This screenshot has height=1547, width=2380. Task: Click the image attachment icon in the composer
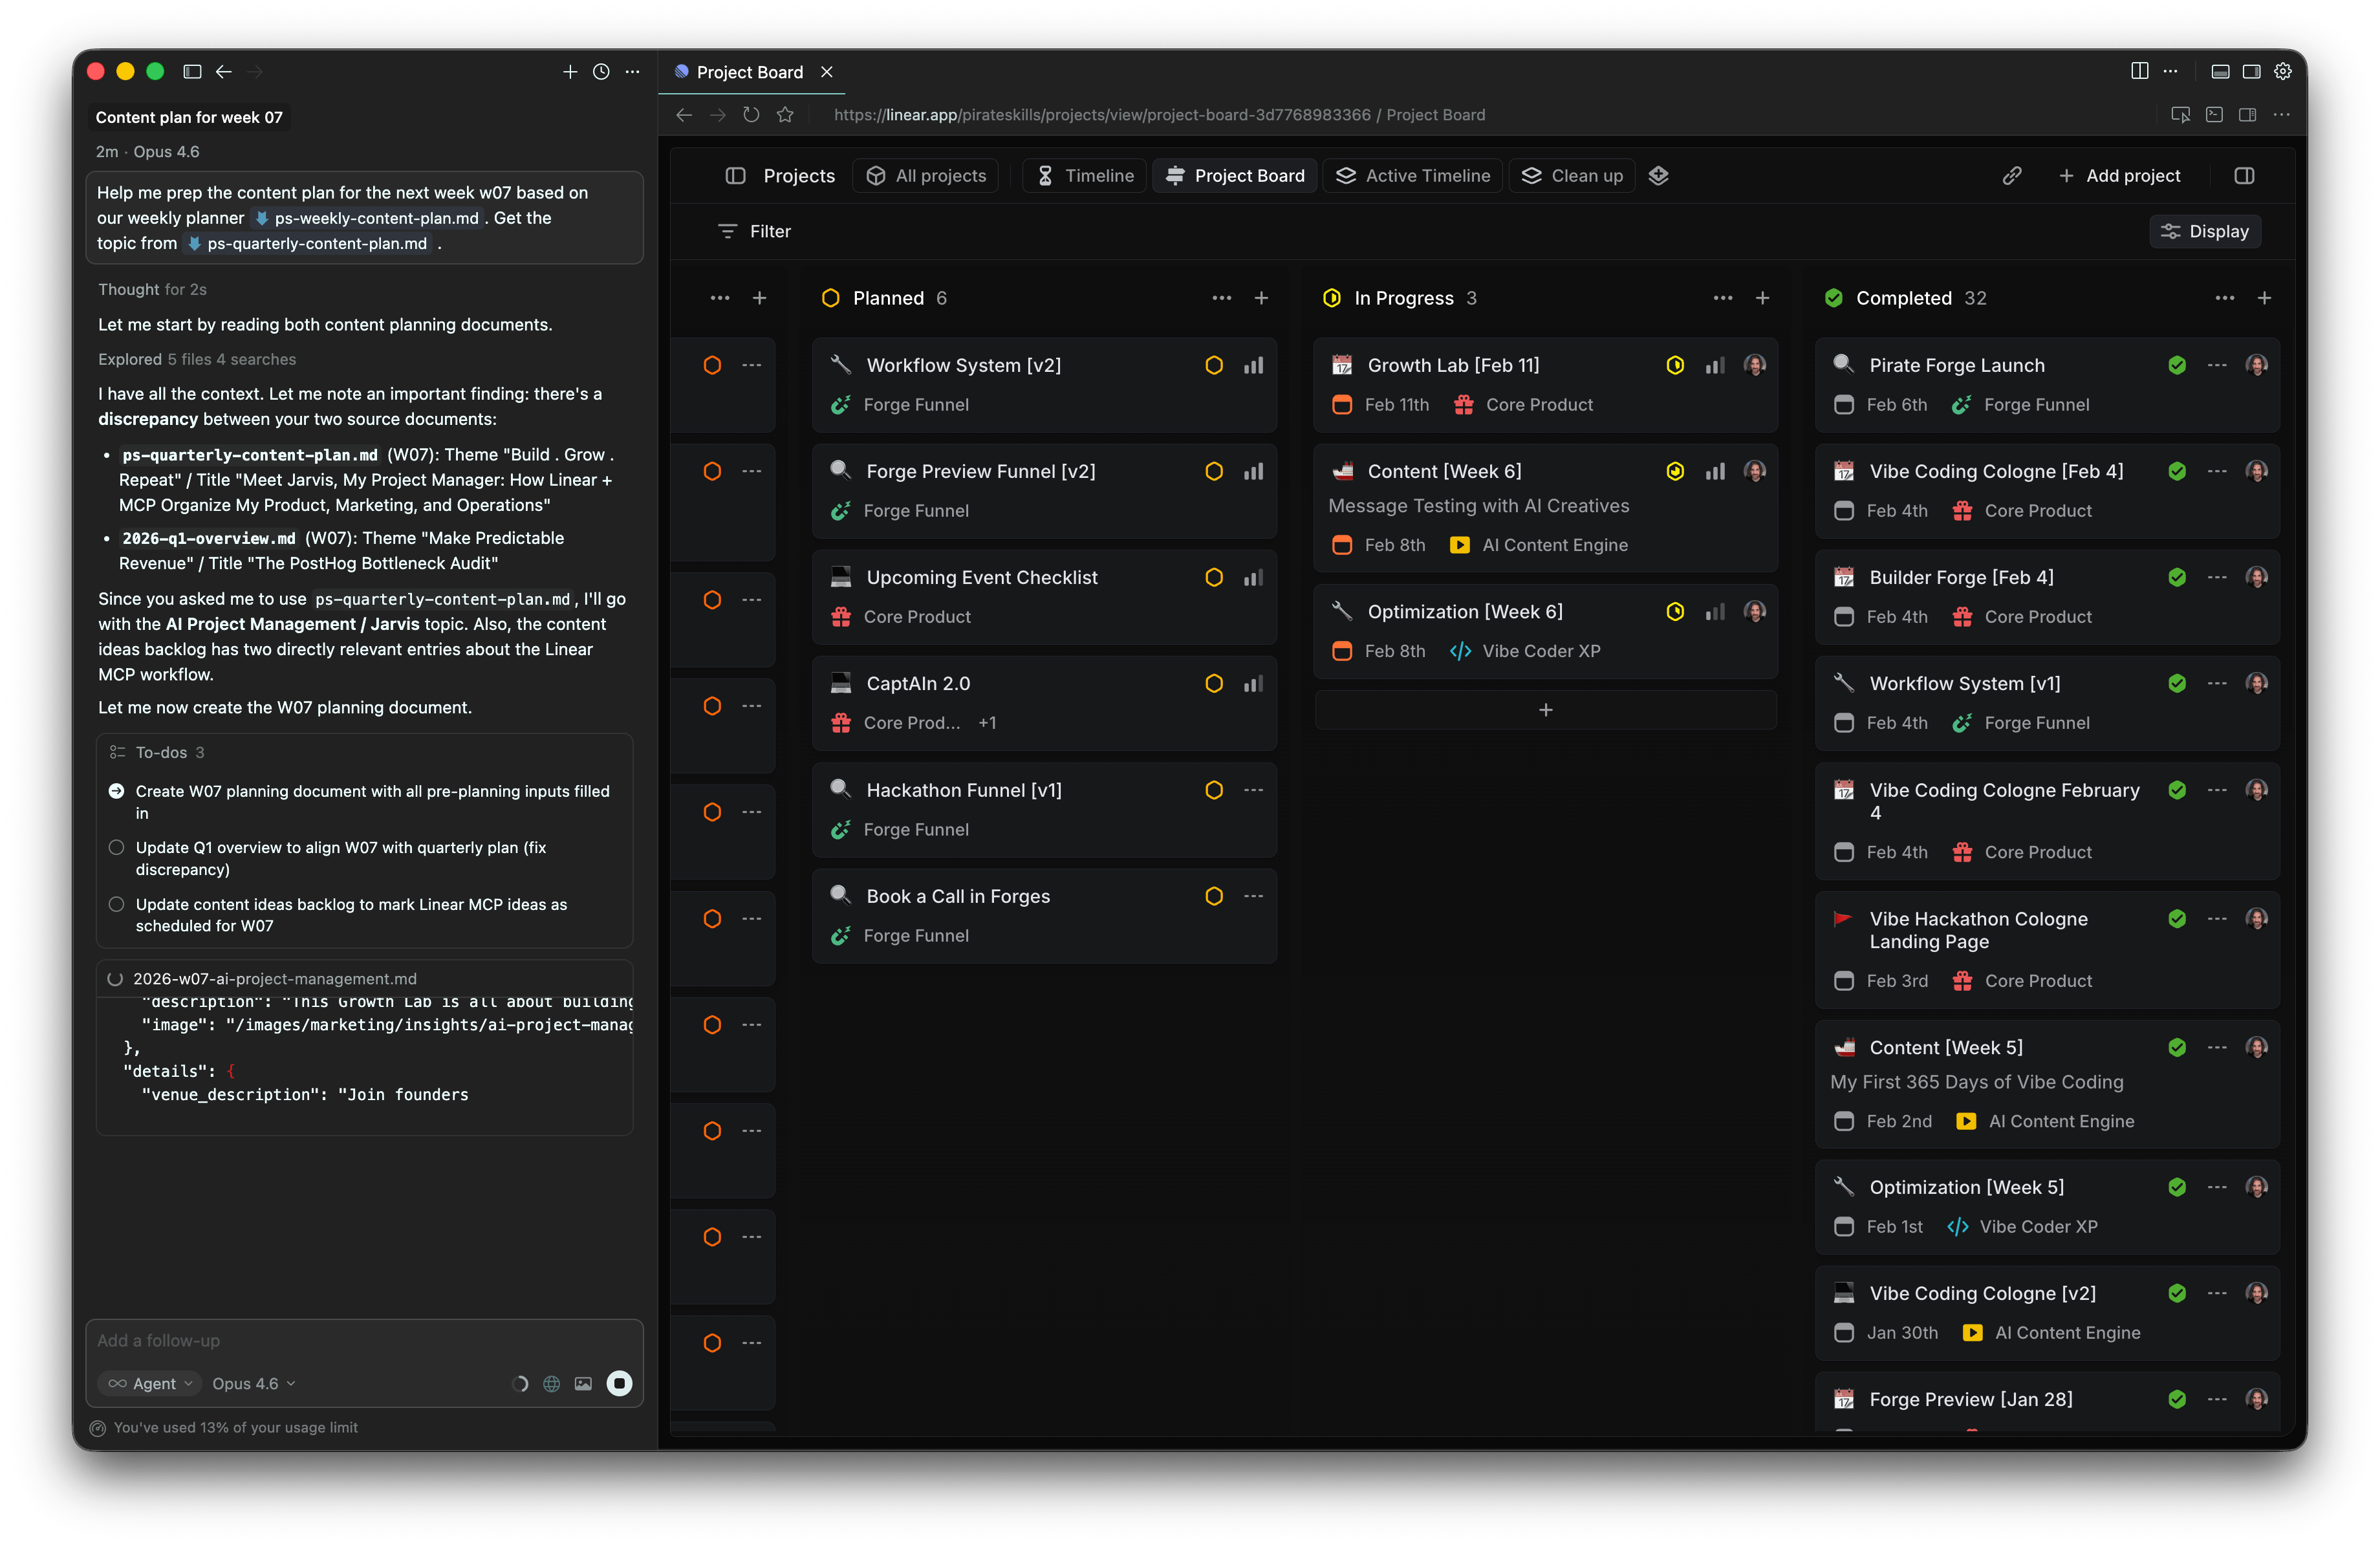click(584, 1384)
